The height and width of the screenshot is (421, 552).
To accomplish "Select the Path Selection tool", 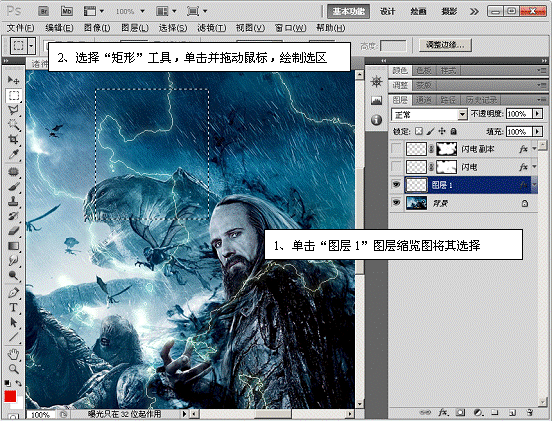I will 13,322.
